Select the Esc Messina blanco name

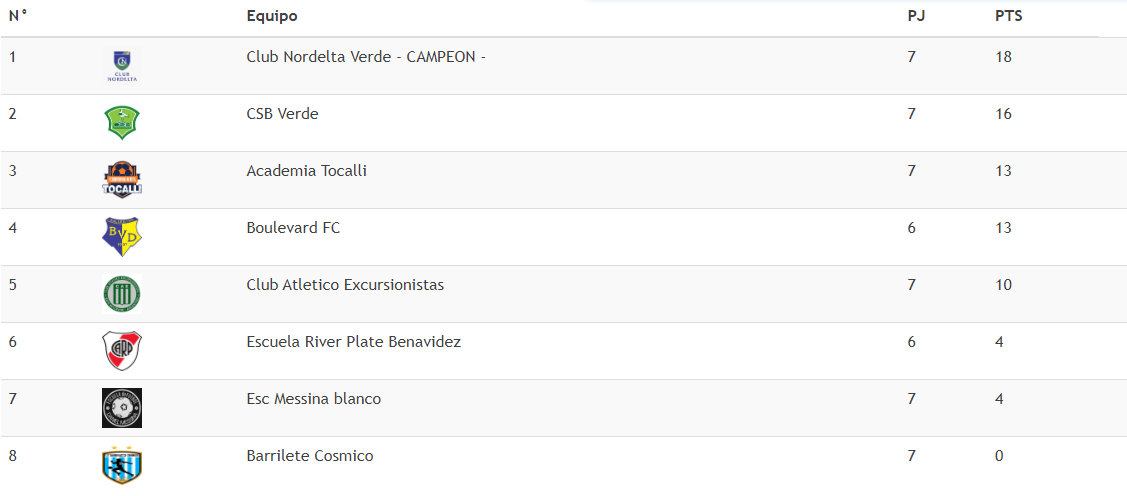(313, 399)
